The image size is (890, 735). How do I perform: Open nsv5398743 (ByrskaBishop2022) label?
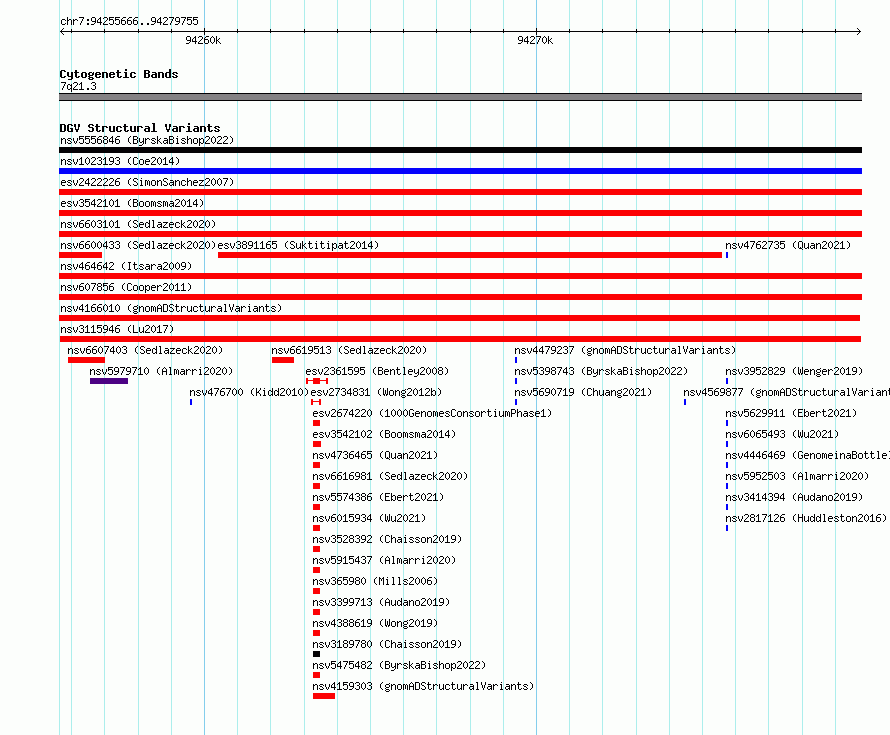601,371
